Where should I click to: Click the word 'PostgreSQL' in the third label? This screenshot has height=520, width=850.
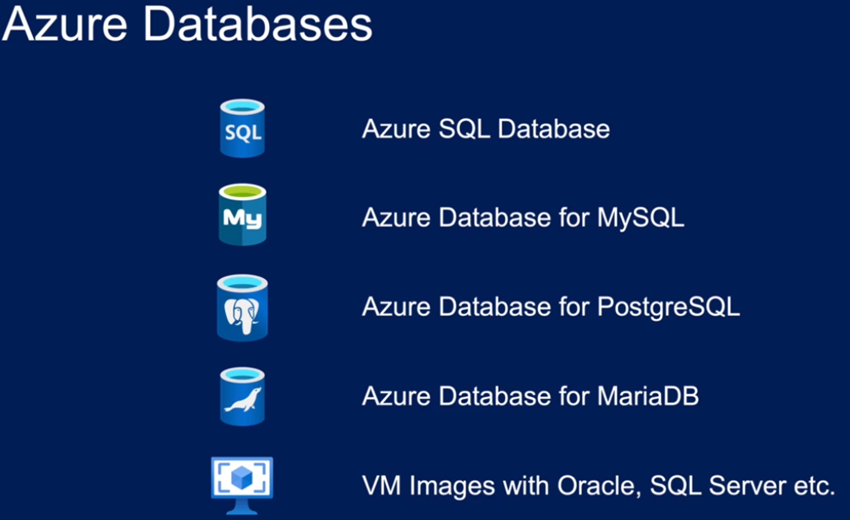pyautogui.click(x=668, y=308)
